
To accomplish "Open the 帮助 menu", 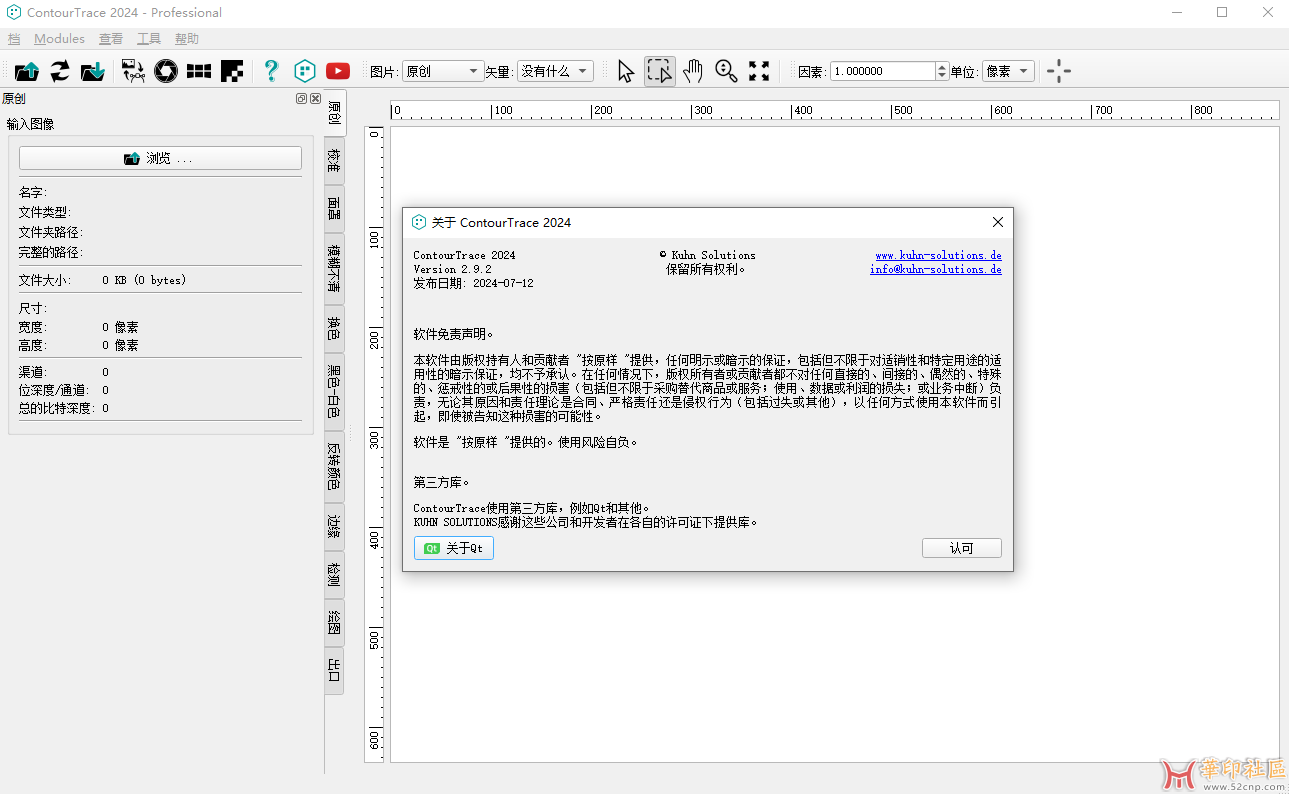I will pyautogui.click(x=187, y=39).
